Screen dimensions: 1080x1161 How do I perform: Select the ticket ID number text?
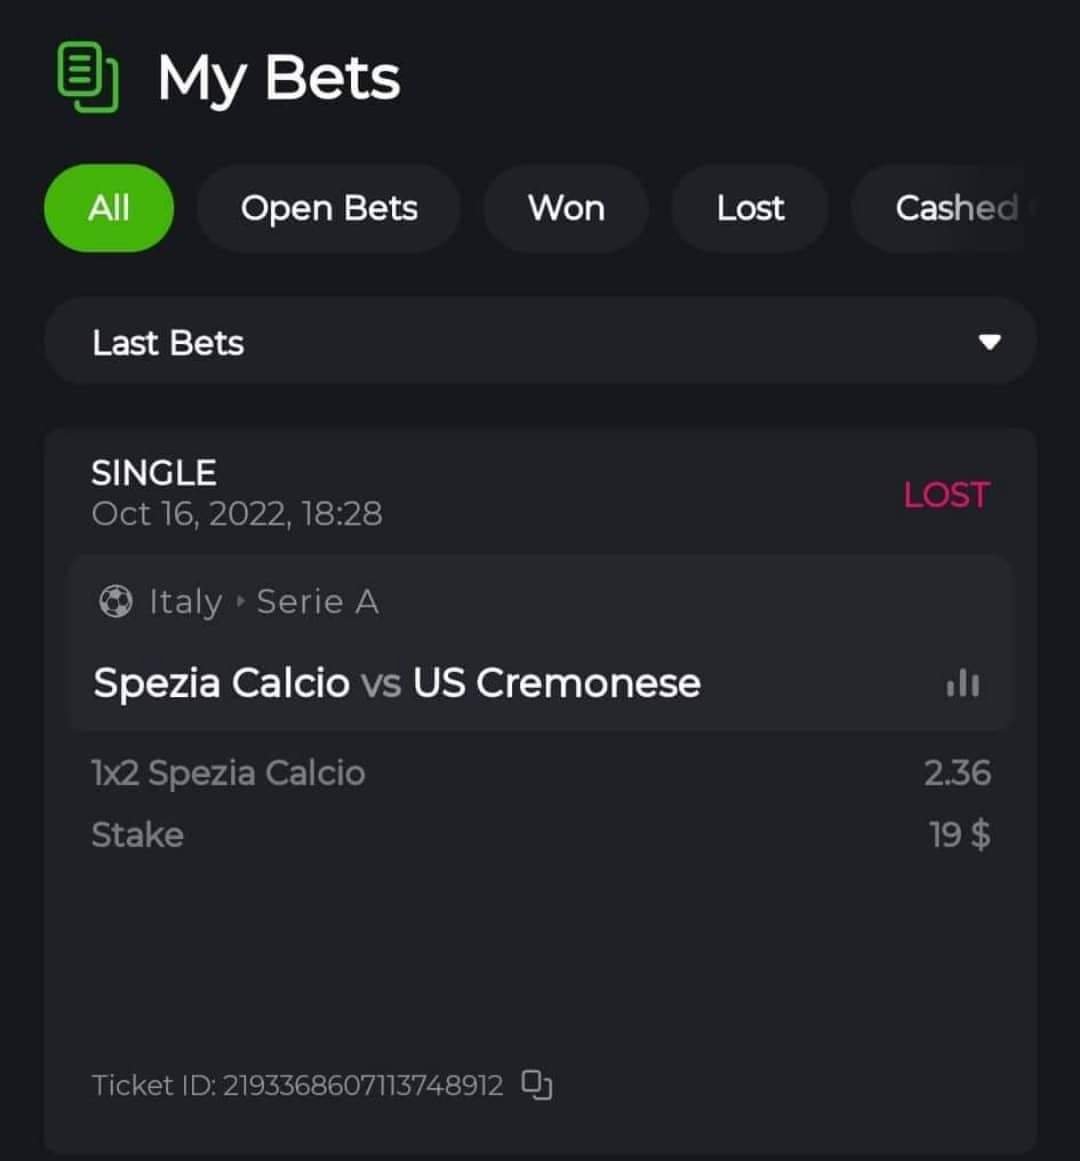point(362,1085)
